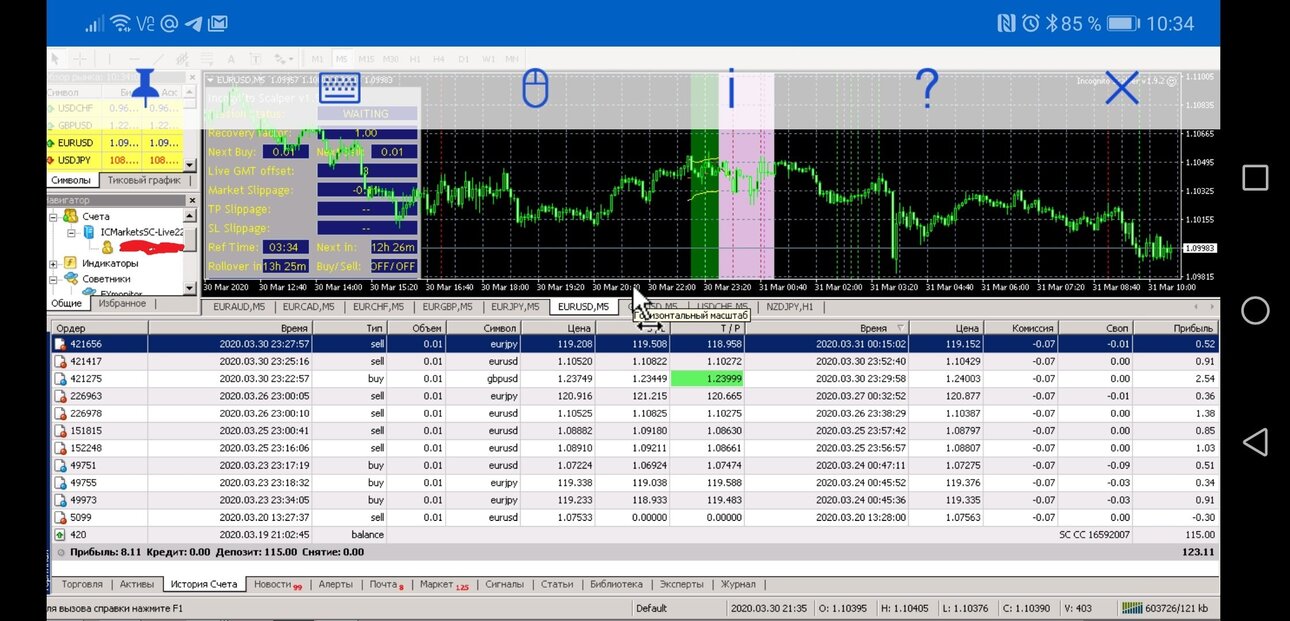Open the Общие tab in Navigator
1290x621 pixels.
click(x=66, y=303)
